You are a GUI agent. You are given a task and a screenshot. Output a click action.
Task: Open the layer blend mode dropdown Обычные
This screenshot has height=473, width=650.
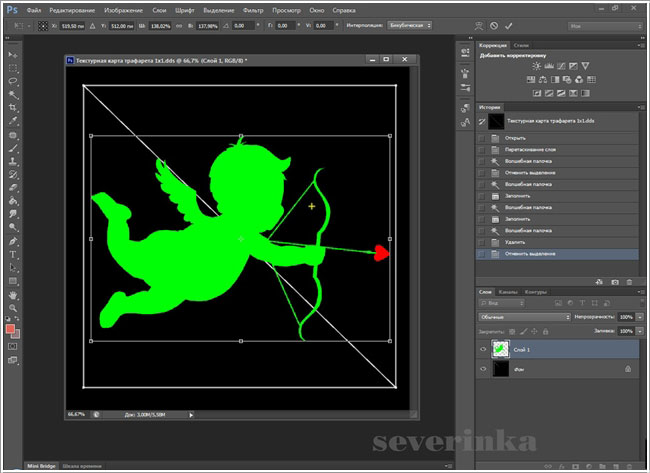[525, 316]
